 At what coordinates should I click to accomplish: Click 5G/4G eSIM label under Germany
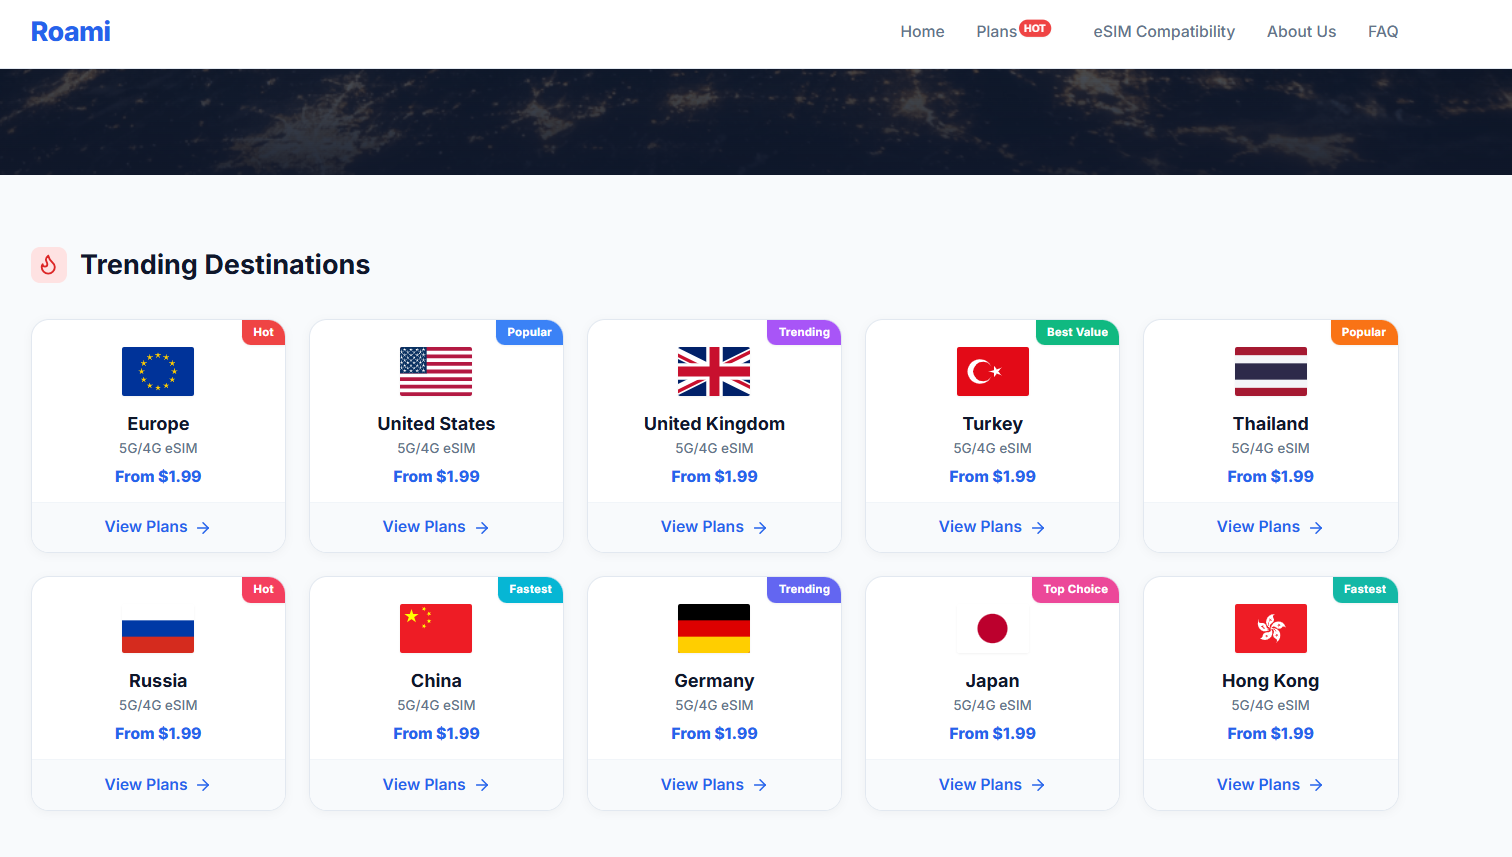714,705
